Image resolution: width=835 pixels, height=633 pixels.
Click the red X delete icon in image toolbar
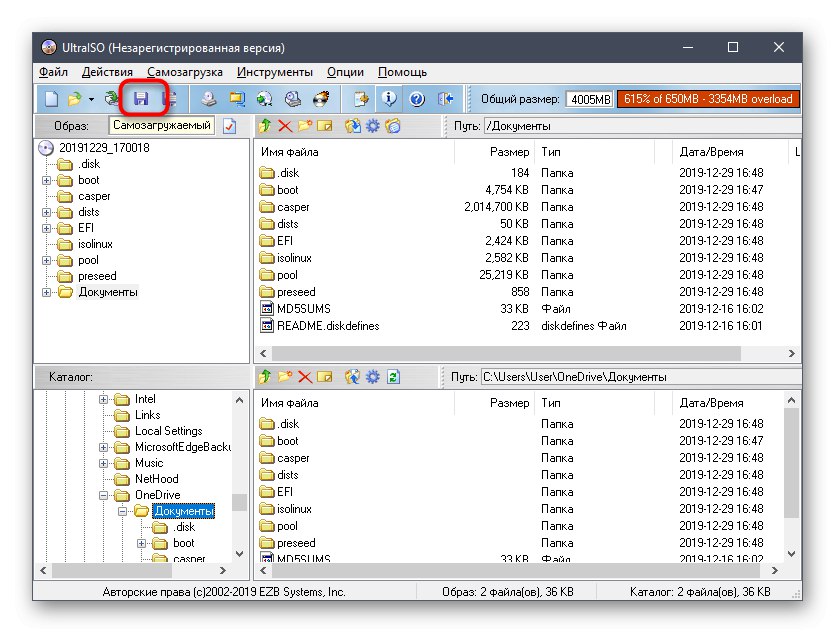pos(285,126)
